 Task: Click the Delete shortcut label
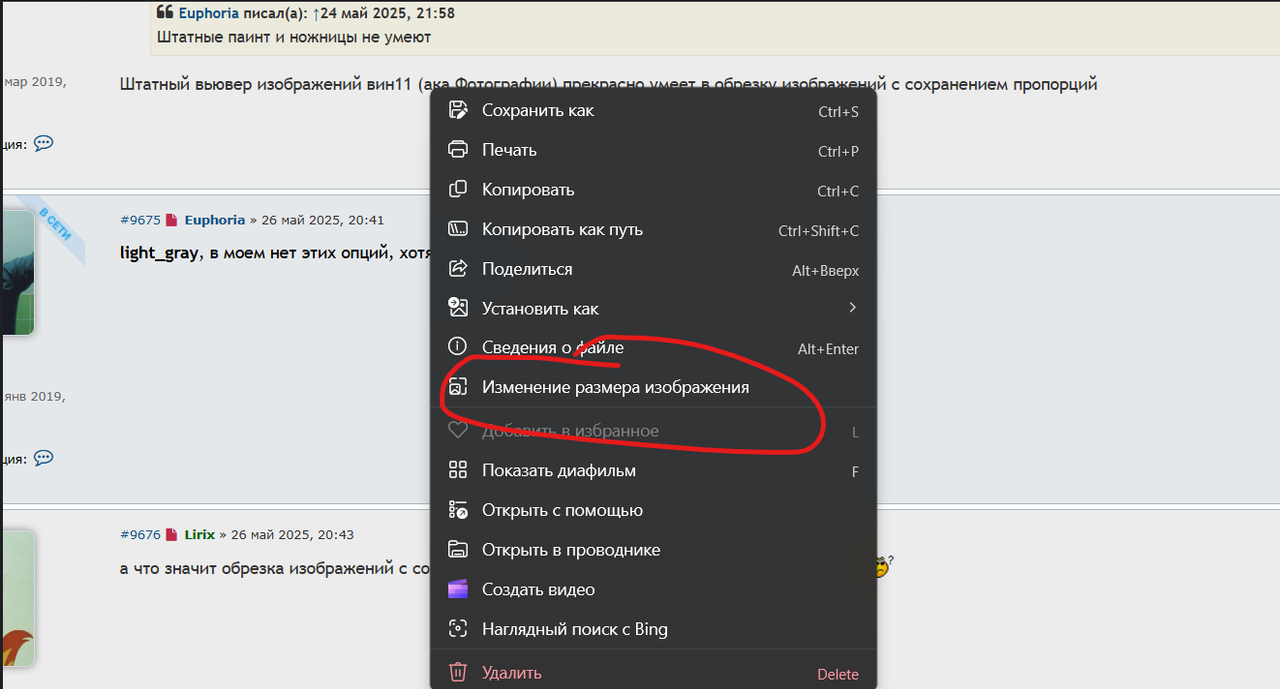(838, 674)
